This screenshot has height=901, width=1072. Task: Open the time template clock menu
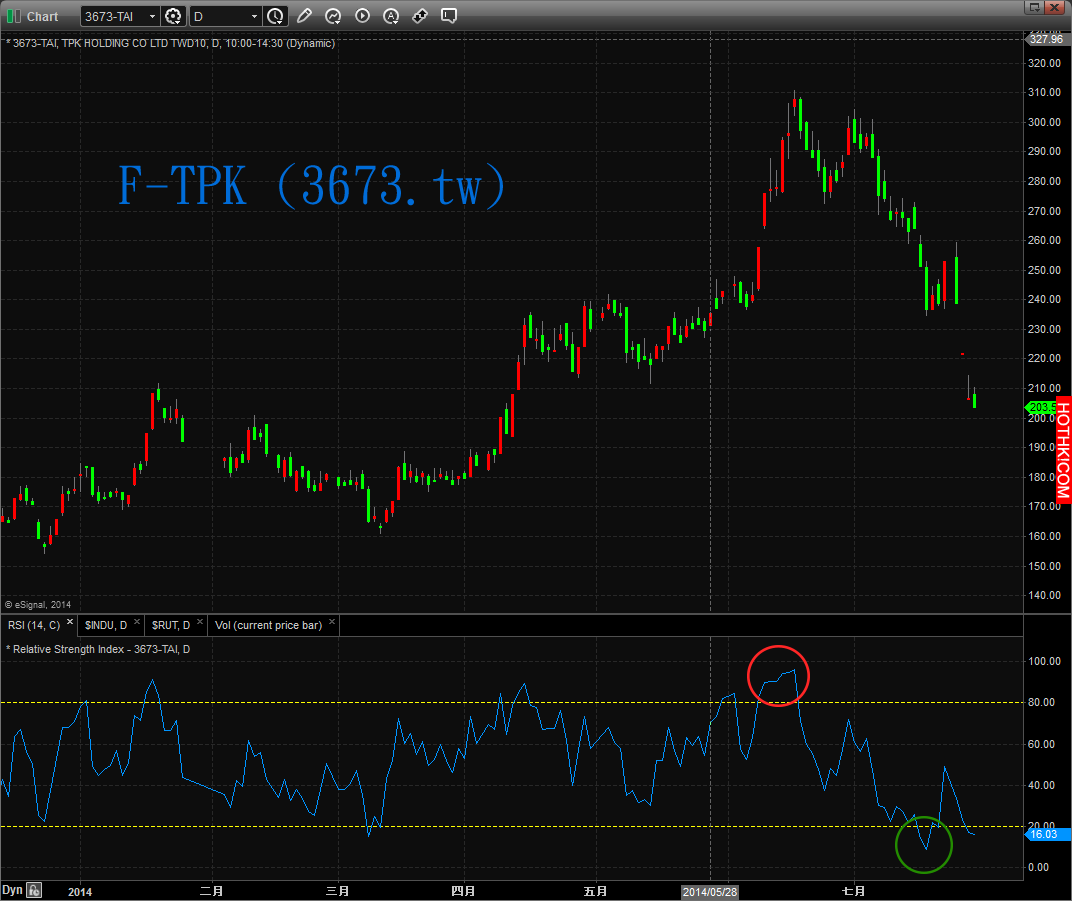pyautogui.click(x=275, y=16)
